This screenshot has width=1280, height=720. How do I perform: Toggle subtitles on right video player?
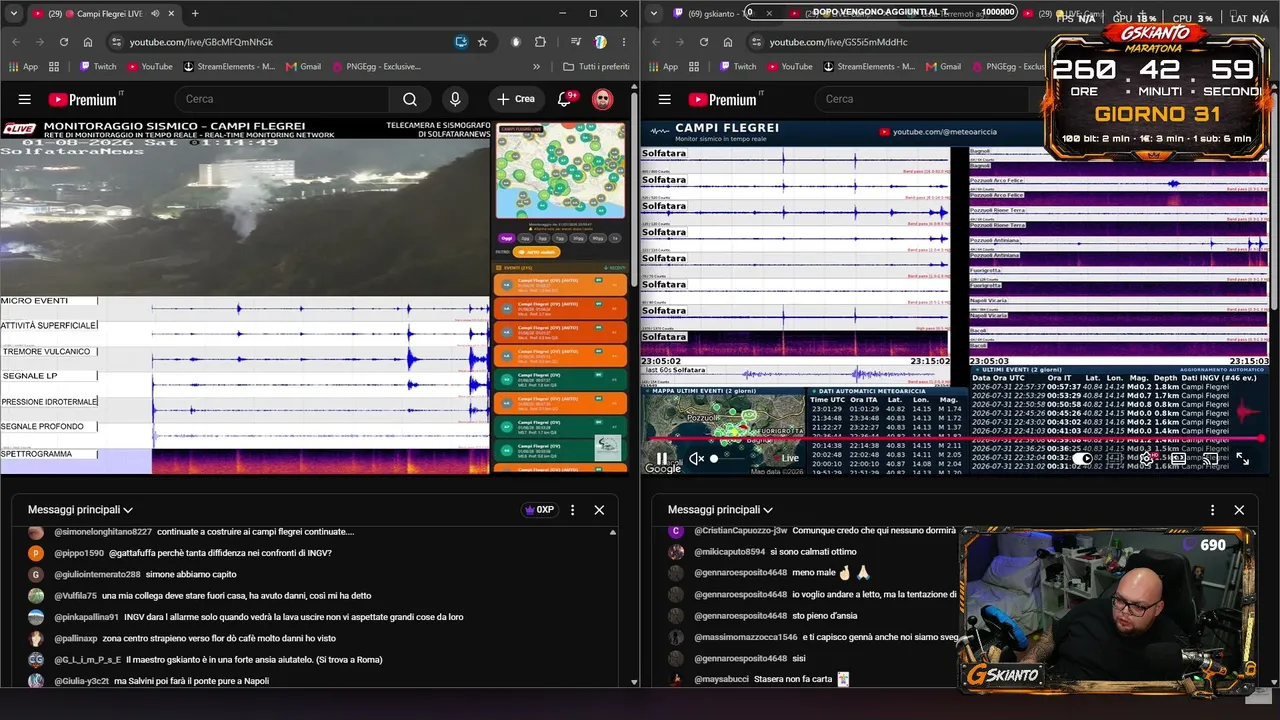pos(1117,458)
